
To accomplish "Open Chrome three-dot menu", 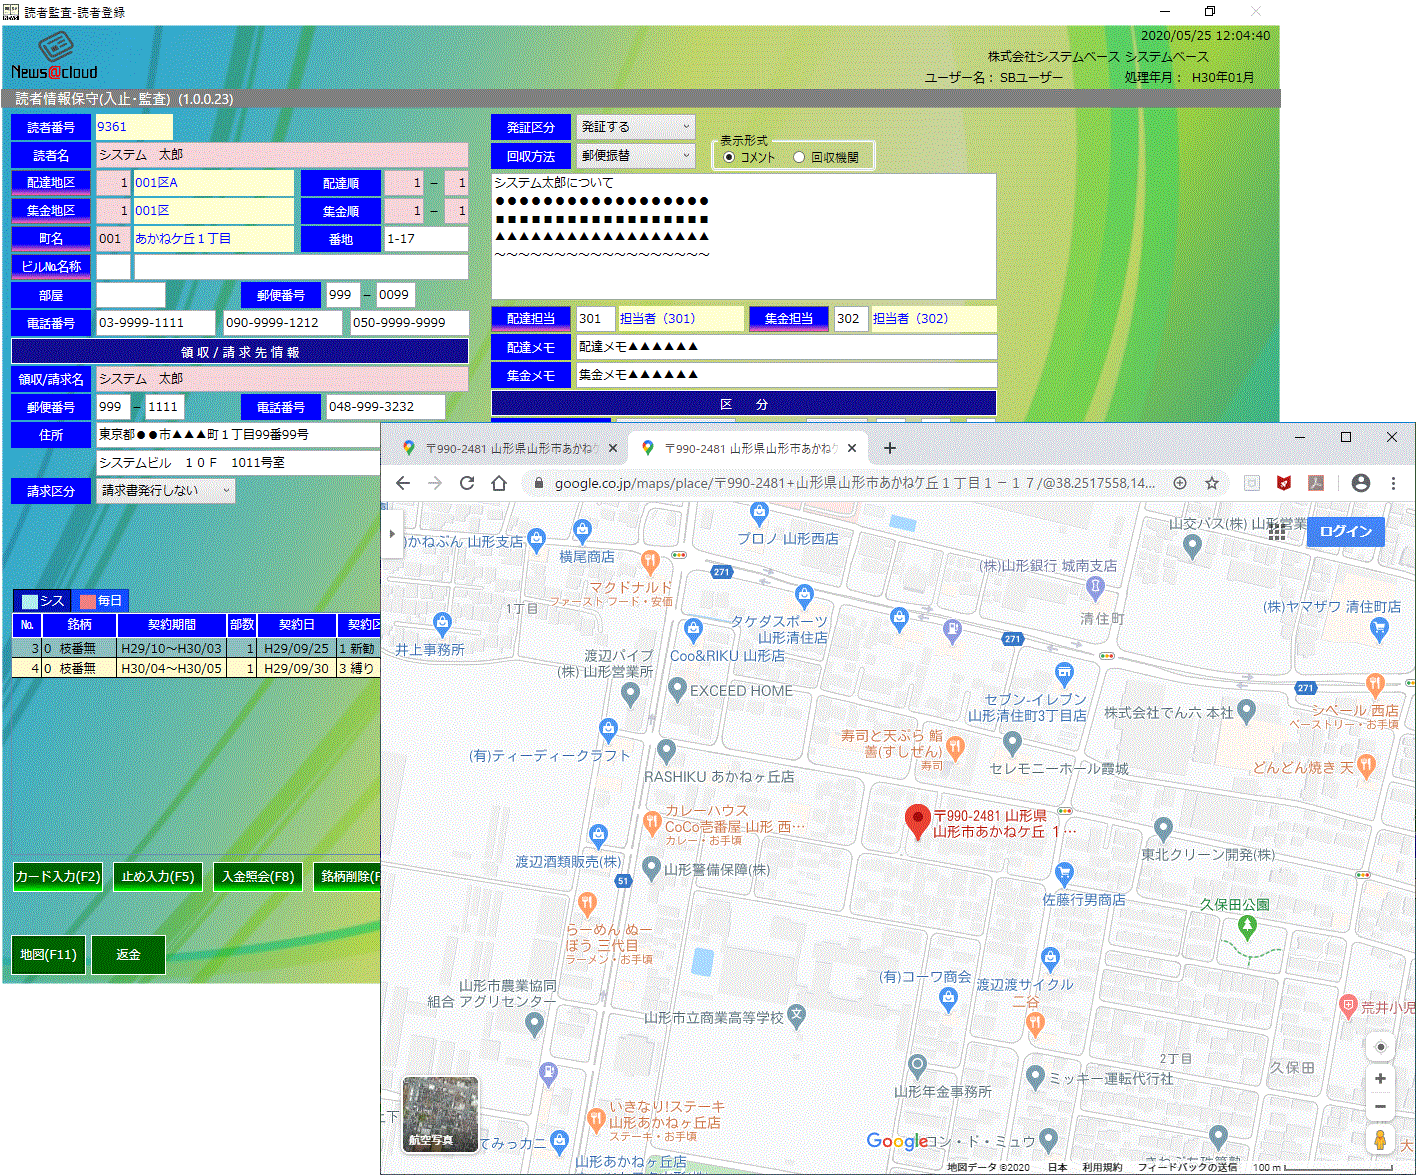I will pyautogui.click(x=1393, y=483).
